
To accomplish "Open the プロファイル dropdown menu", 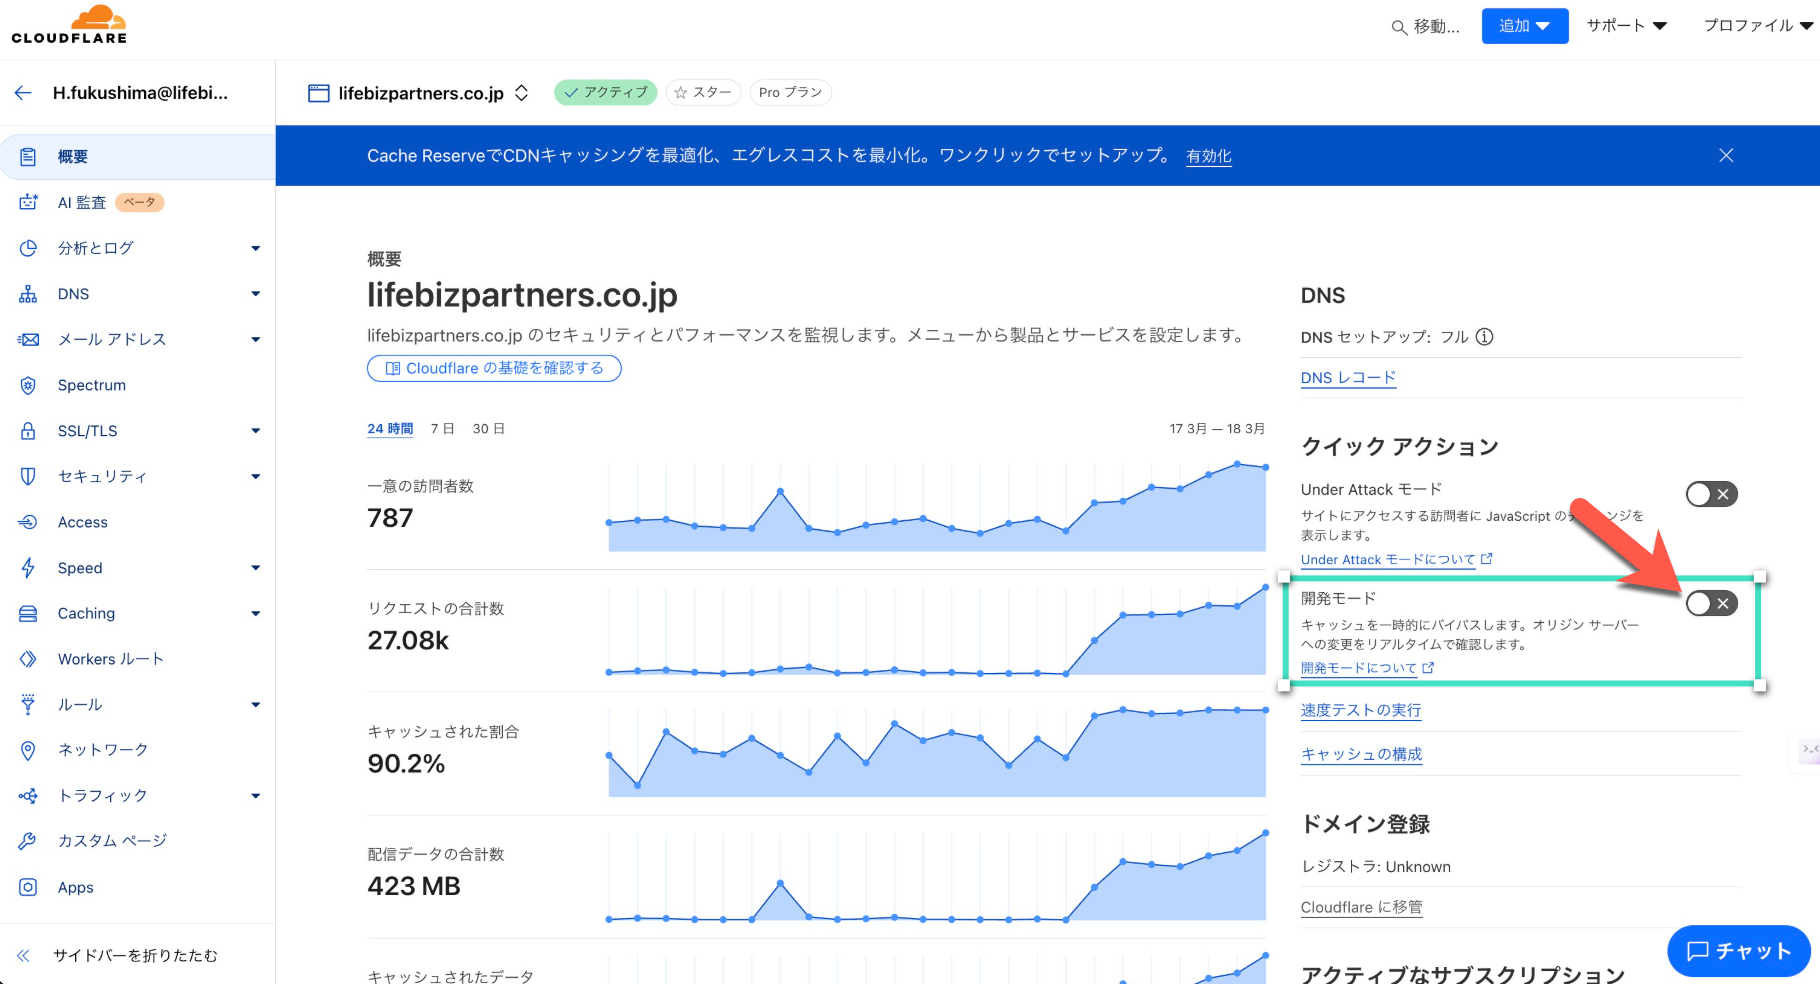I will (x=1758, y=26).
